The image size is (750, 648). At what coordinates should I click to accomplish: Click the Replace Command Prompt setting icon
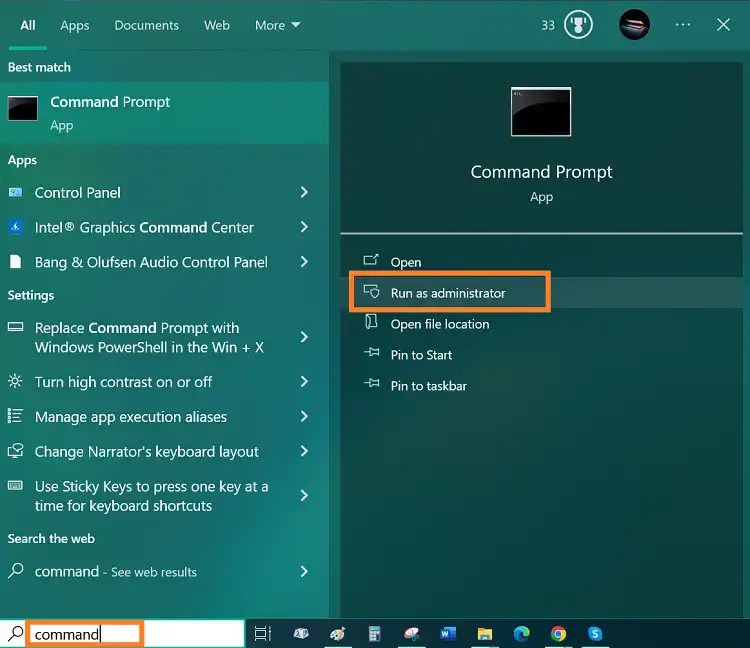[15, 327]
